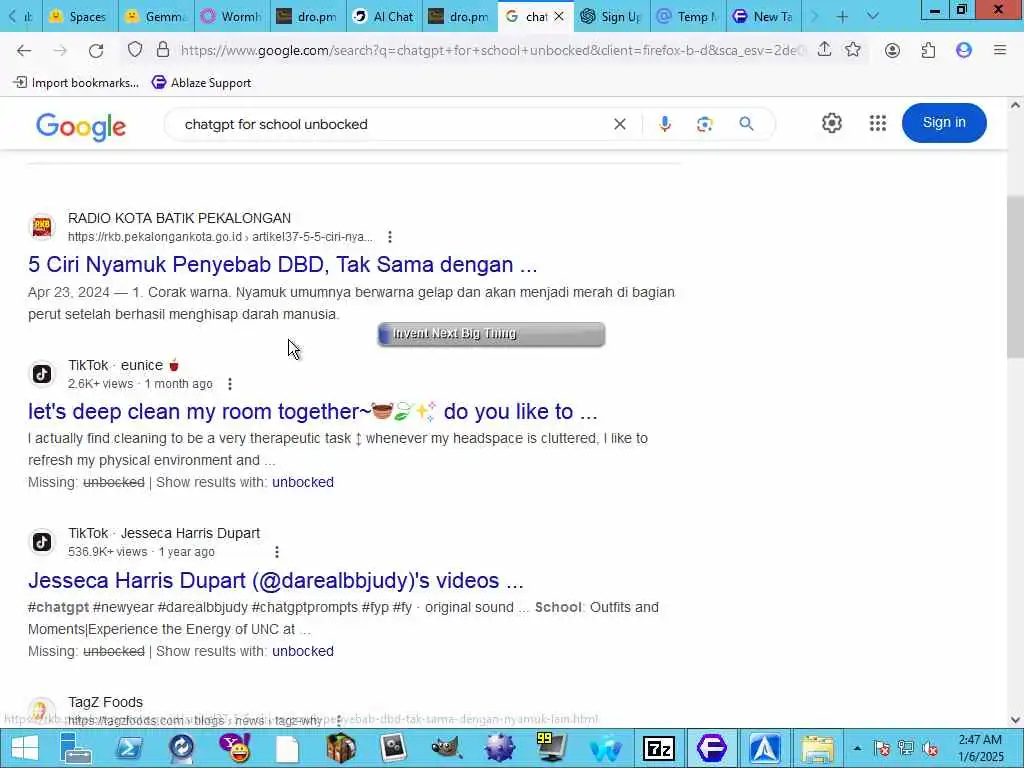This screenshot has width=1024, height=768.
Task: Open the blue profile avatar icon
Action: coord(964,50)
